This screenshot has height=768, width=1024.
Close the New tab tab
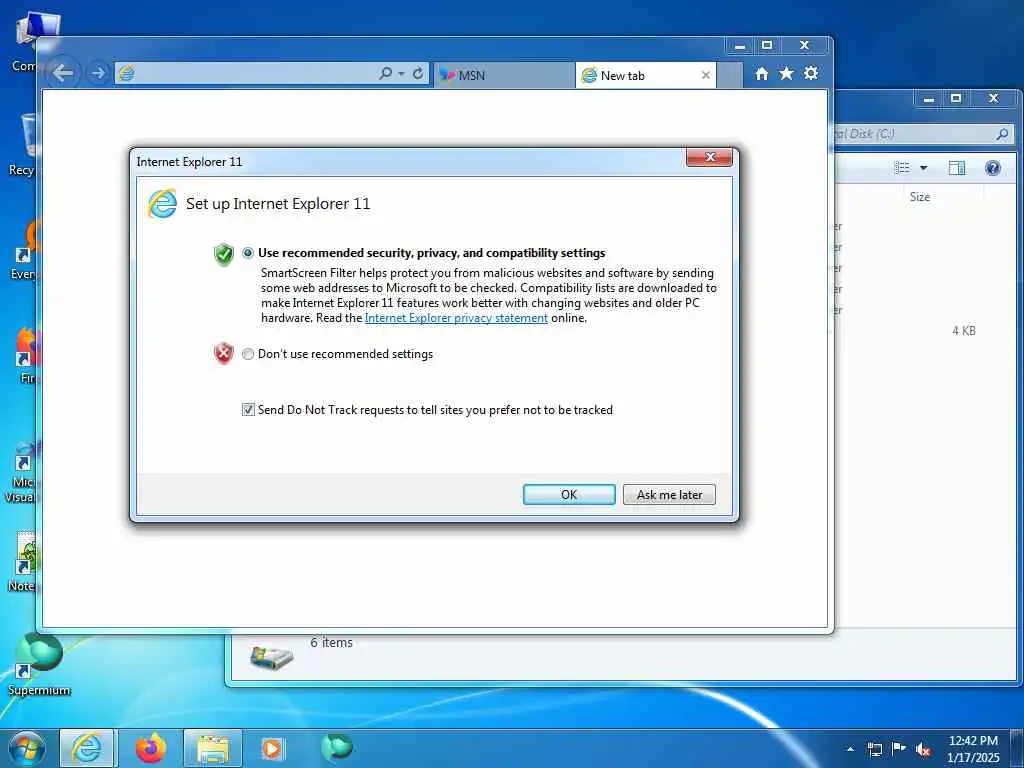point(706,75)
